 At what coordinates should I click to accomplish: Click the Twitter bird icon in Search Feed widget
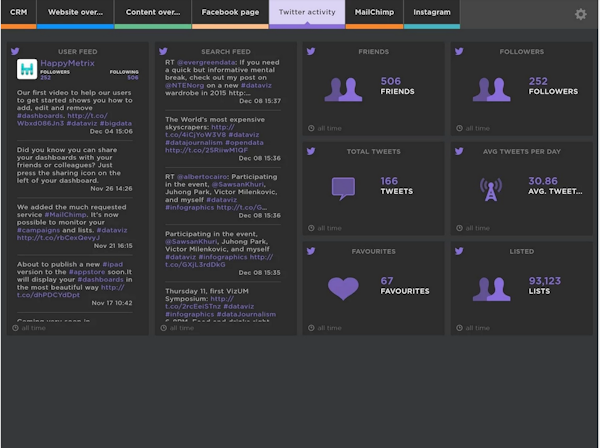click(163, 51)
